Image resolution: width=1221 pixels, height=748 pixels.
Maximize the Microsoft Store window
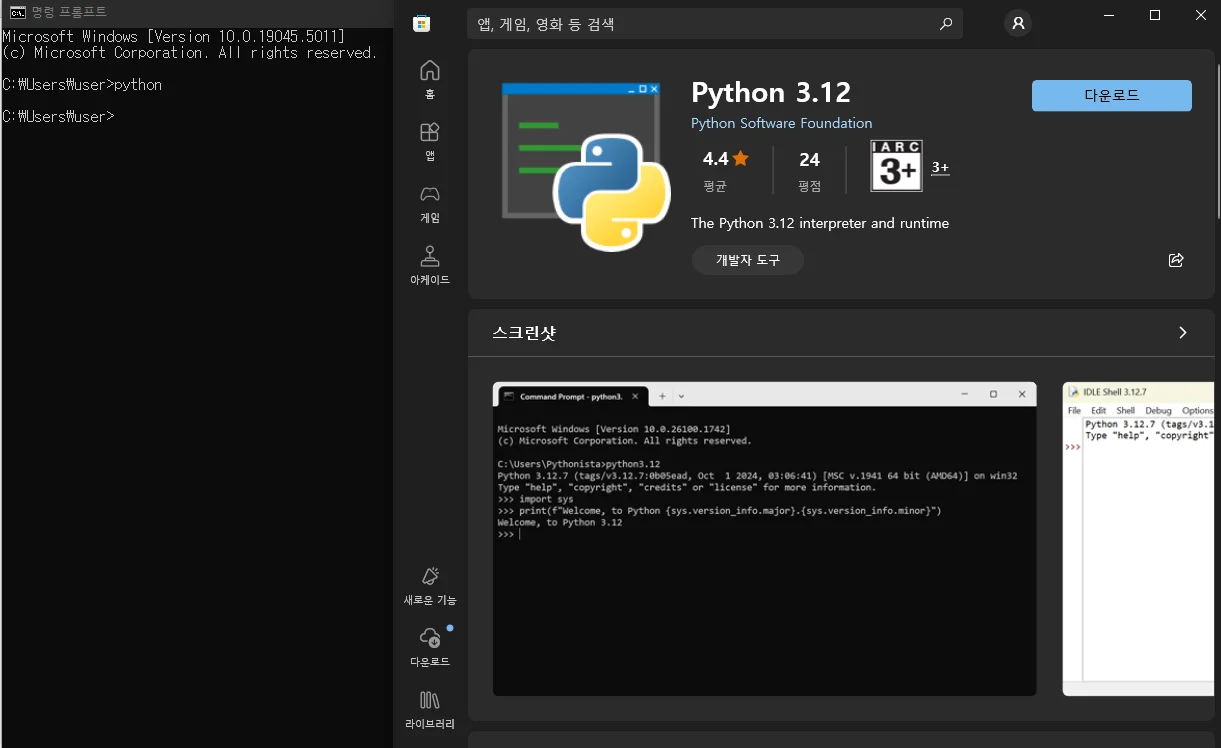click(1155, 15)
